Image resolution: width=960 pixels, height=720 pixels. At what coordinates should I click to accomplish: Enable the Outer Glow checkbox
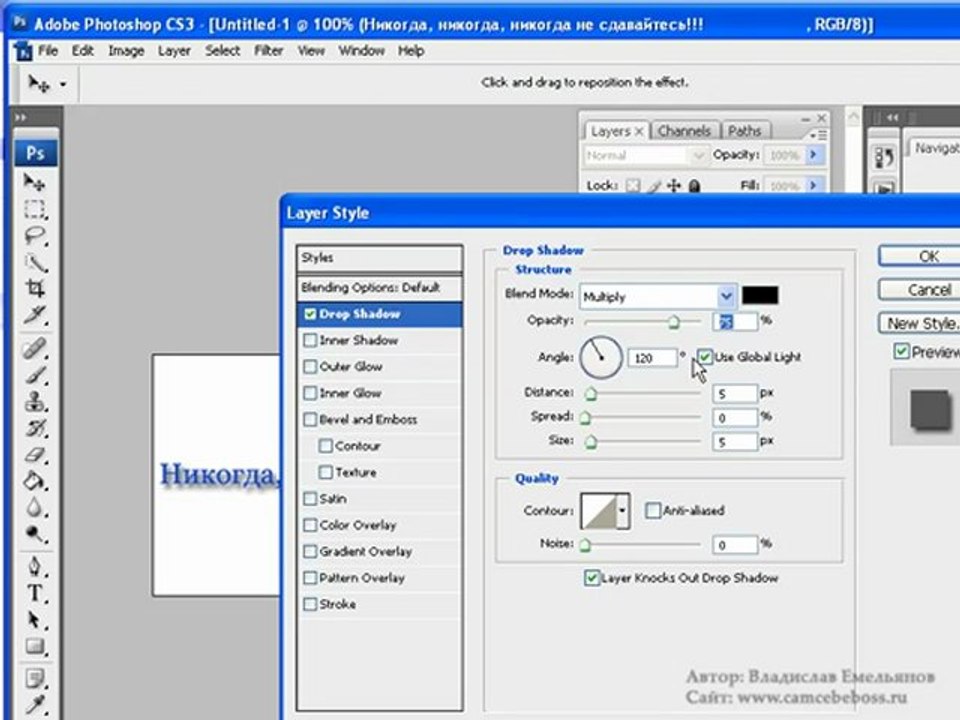point(310,367)
